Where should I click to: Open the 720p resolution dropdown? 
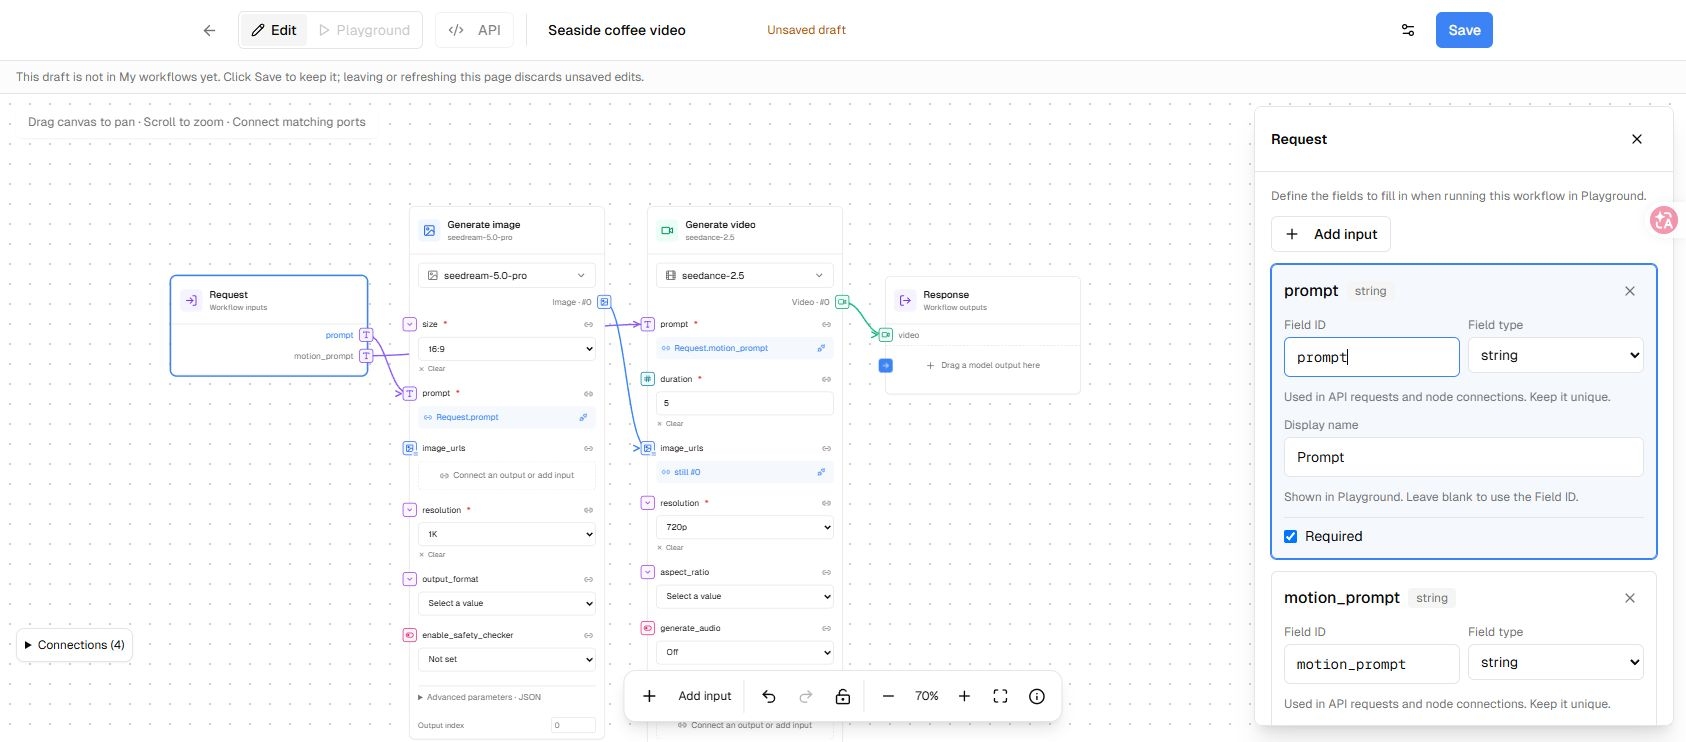tap(745, 527)
